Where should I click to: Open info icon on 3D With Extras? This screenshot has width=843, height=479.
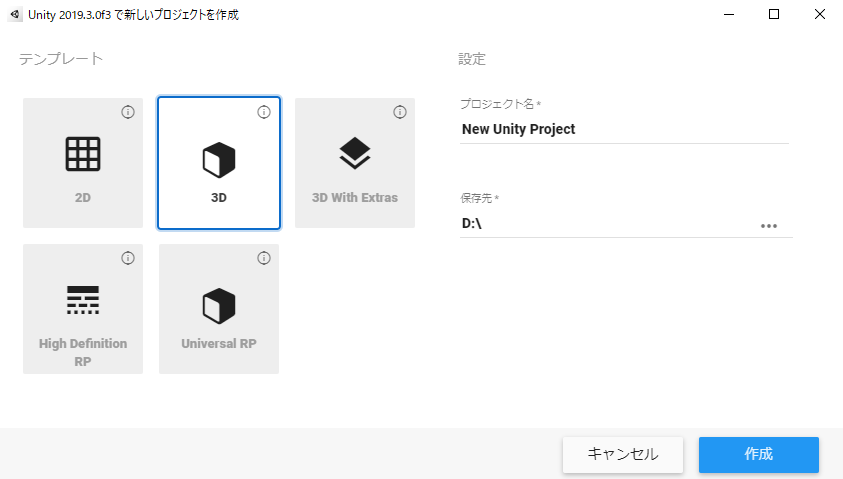click(x=400, y=112)
